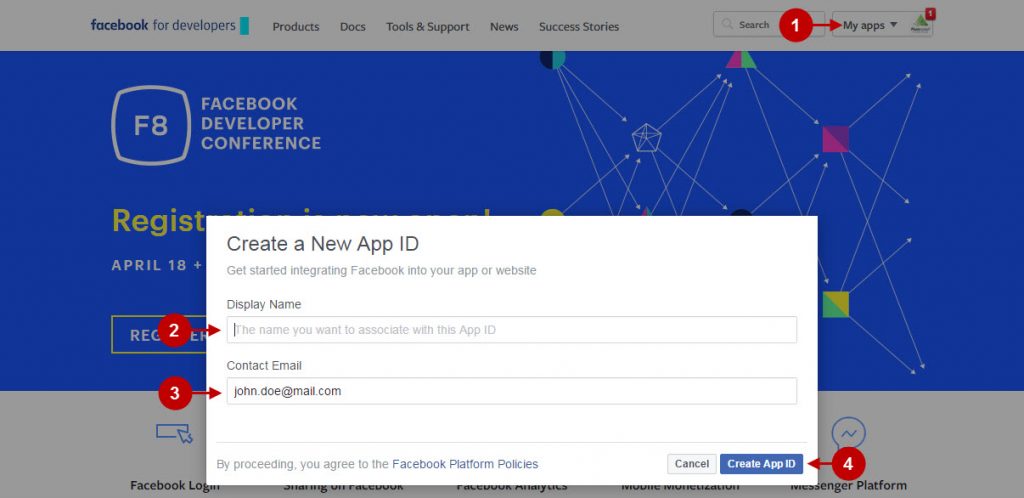The height and width of the screenshot is (498, 1024).
Task: Go to the News page
Action: (504, 27)
